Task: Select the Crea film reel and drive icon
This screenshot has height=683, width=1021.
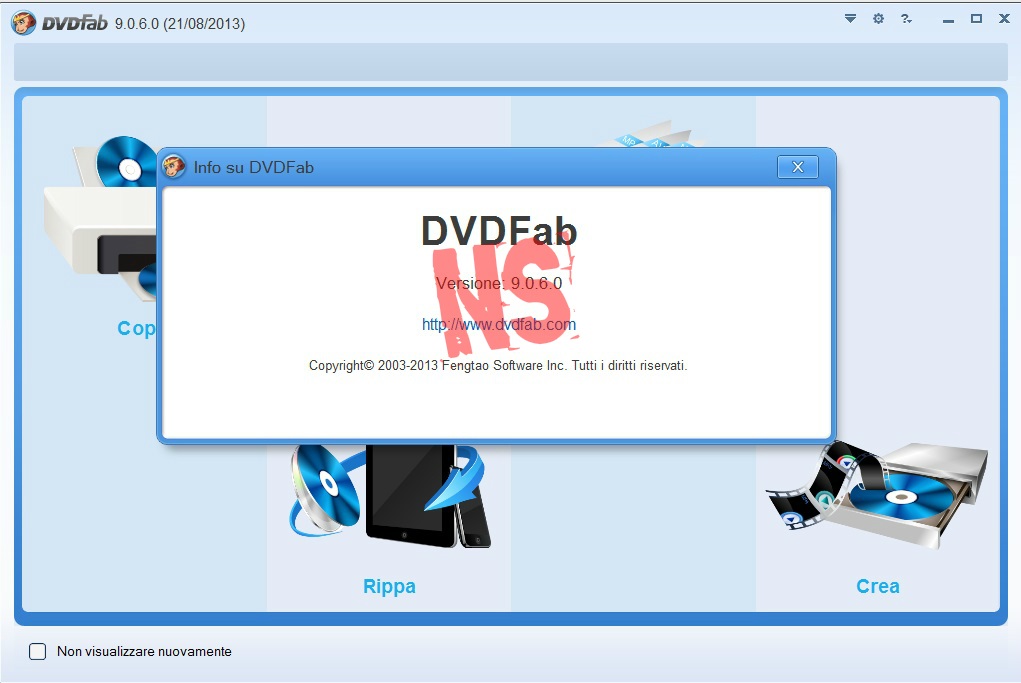Action: click(x=876, y=495)
